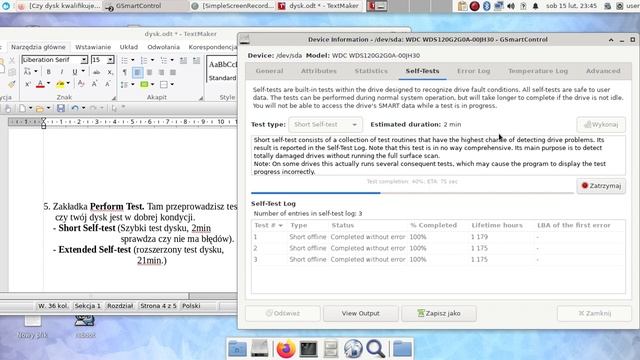Image resolution: width=640 pixels, height=360 pixels.
Task: Open the numbered list dropdown arrow
Action: 152,60
